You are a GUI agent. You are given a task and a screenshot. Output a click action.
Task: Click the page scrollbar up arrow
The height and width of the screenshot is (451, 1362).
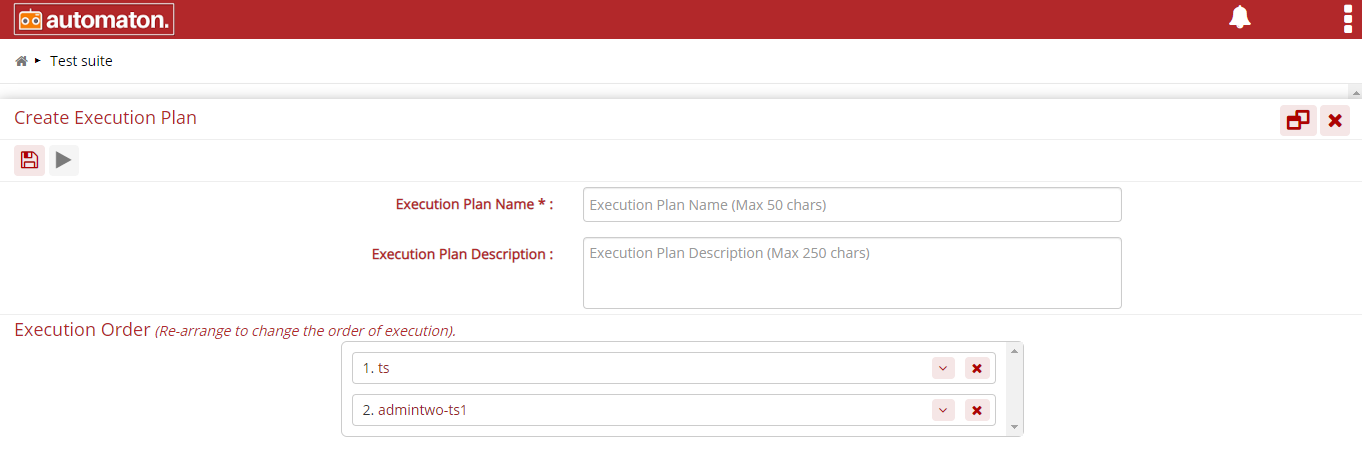(1355, 92)
